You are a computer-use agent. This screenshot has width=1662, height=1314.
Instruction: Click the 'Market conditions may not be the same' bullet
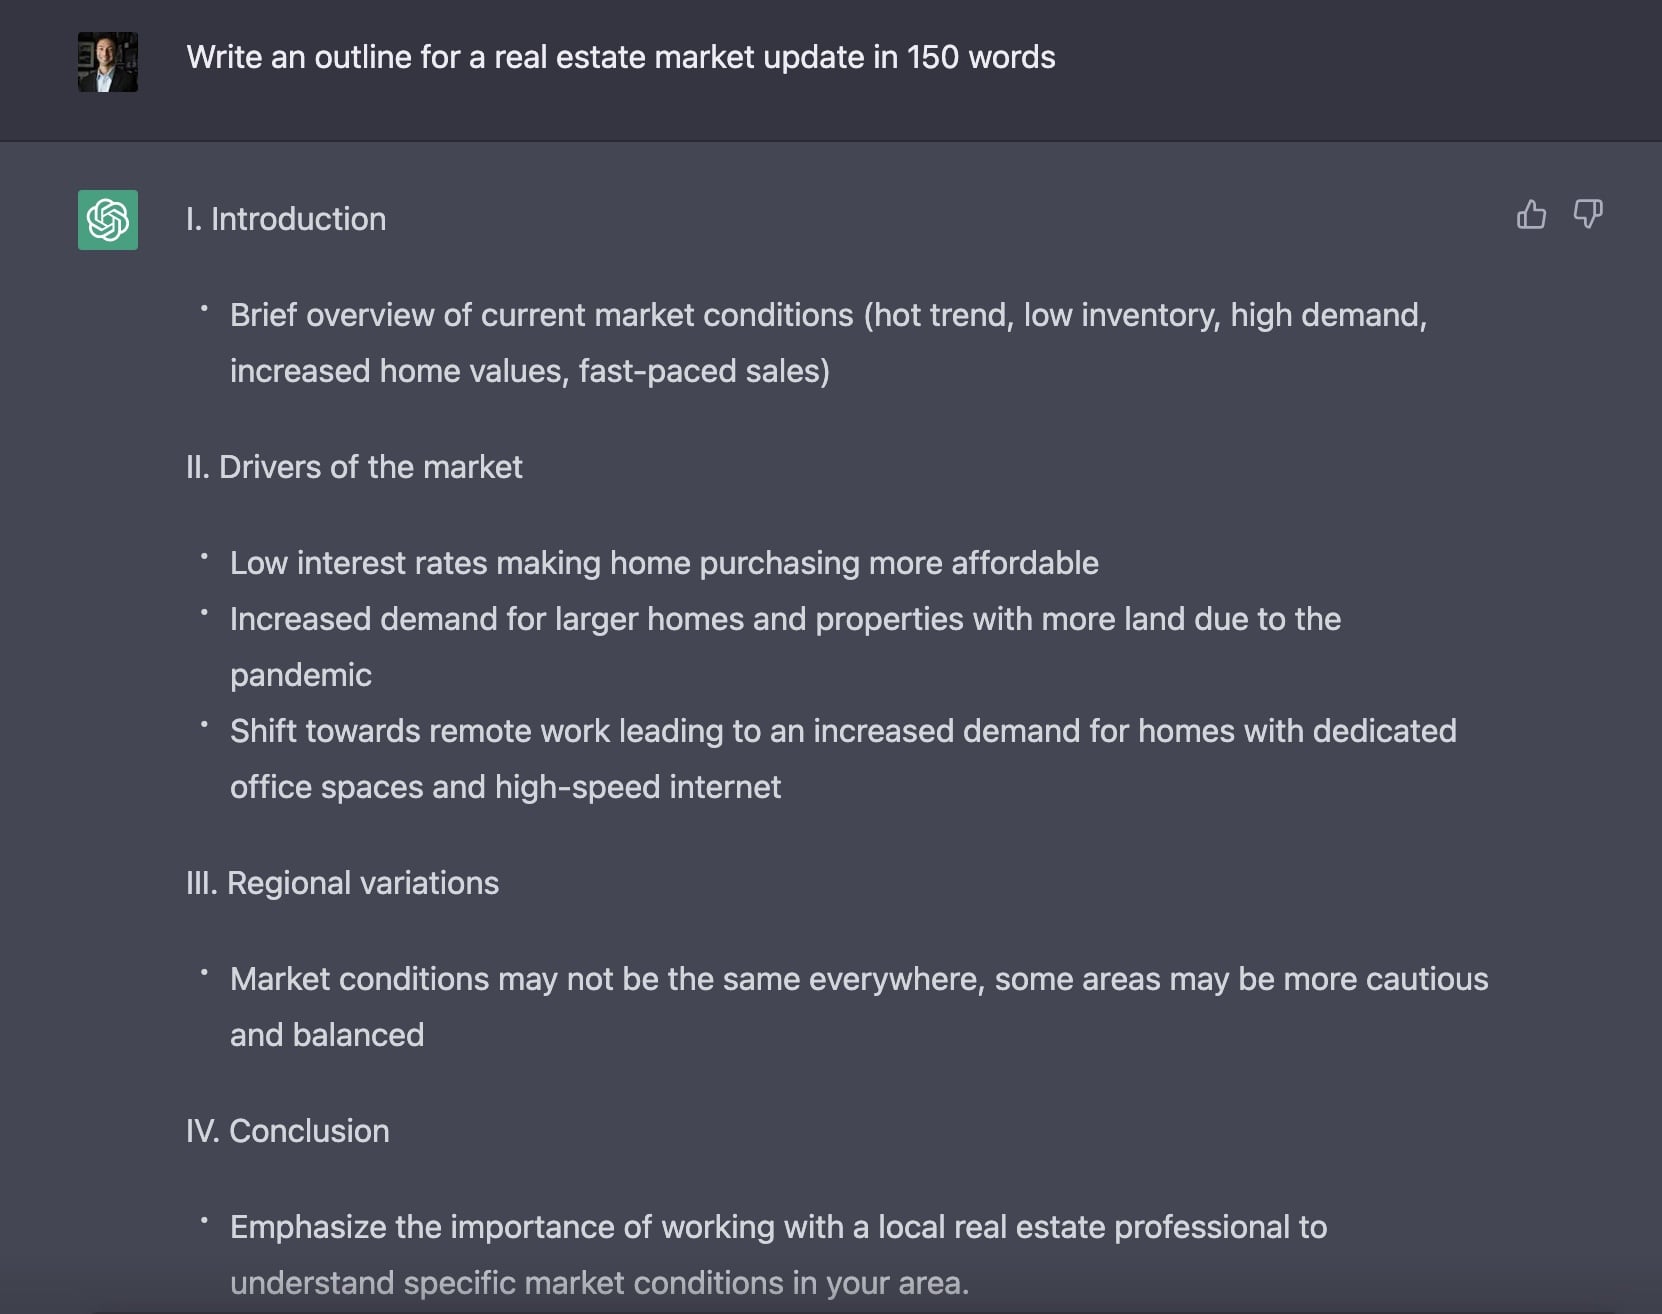coord(859,1007)
